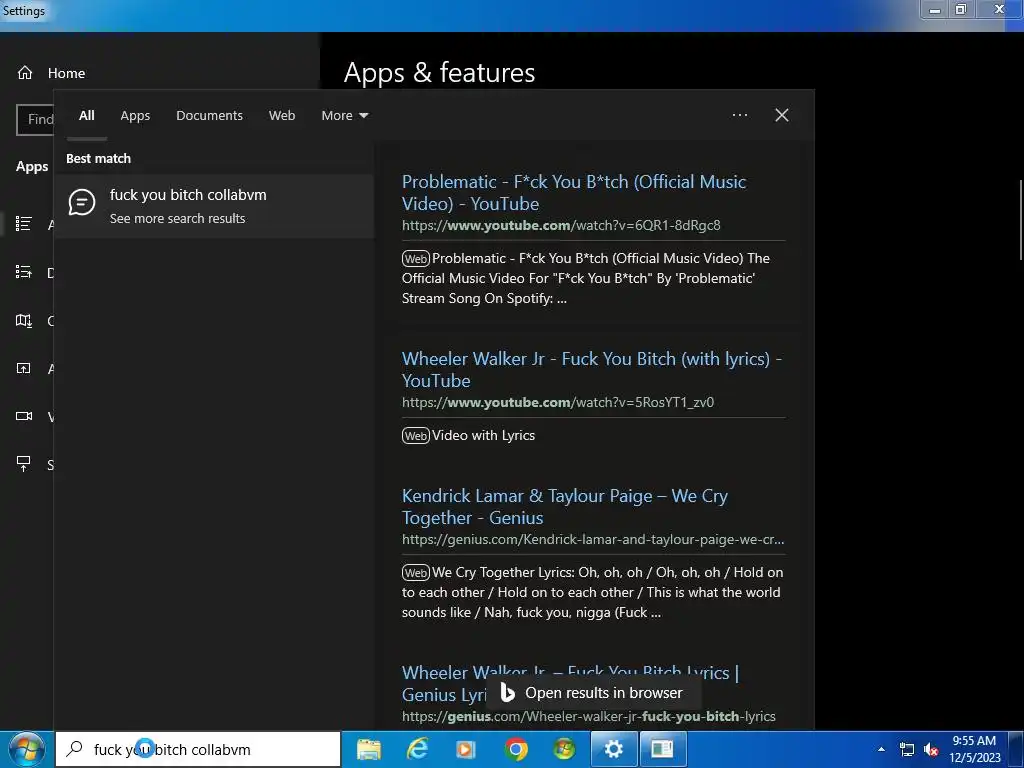Click the Startup sidebar icon
This screenshot has width=1024, height=768.
pyautogui.click(x=24, y=464)
